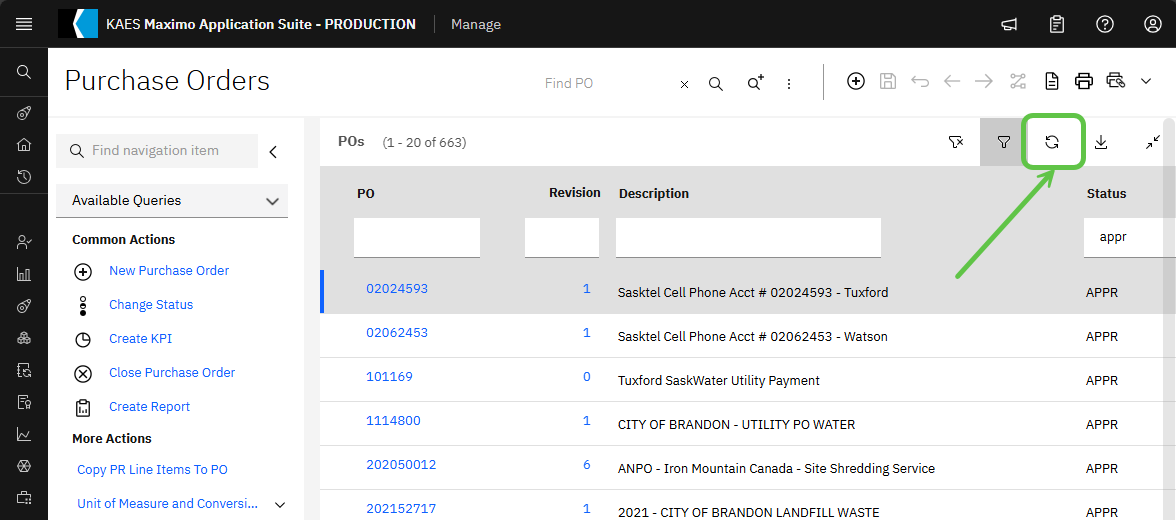Click the refresh icon in POs table
The width and height of the screenshot is (1176, 520).
pos(1052,142)
